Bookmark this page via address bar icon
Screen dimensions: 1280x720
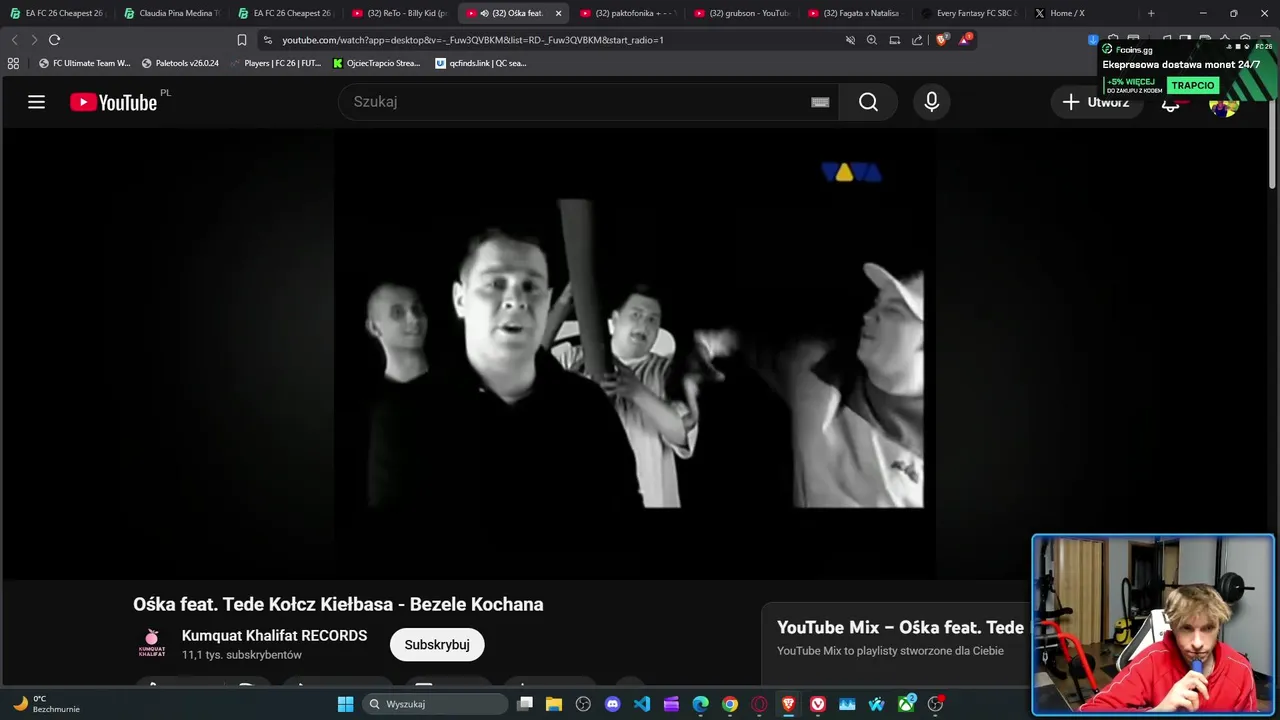pyautogui.click(x=242, y=40)
